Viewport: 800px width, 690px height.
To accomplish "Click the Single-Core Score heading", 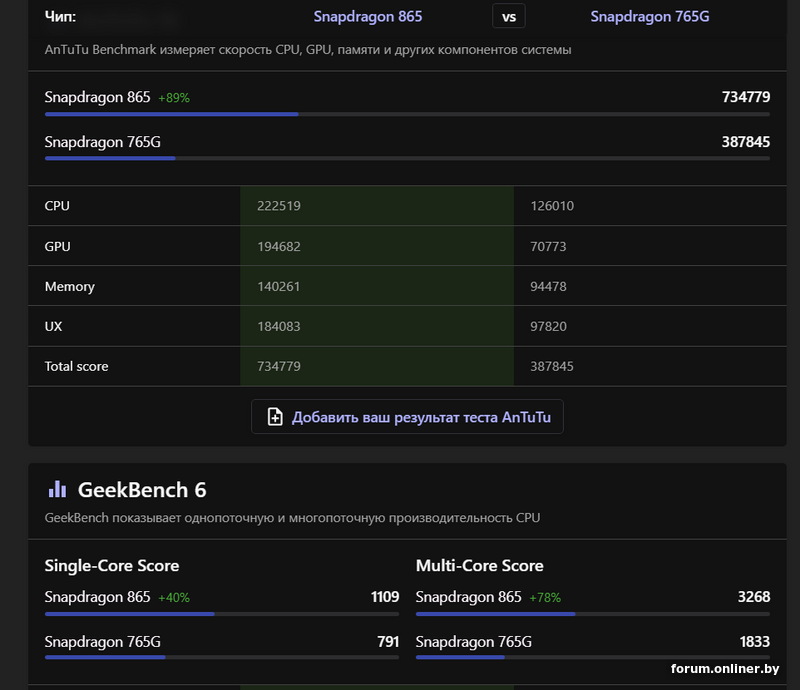I will [112, 566].
